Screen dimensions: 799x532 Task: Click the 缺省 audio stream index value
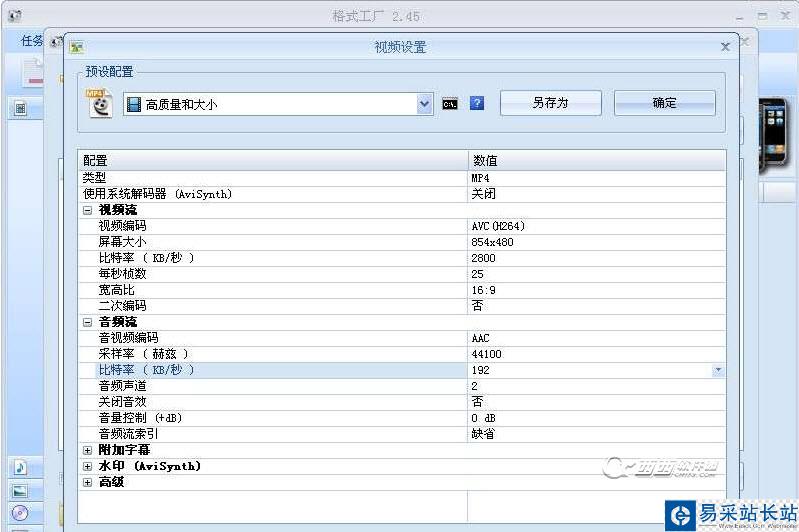pyautogui.click(x=597, y=434)
